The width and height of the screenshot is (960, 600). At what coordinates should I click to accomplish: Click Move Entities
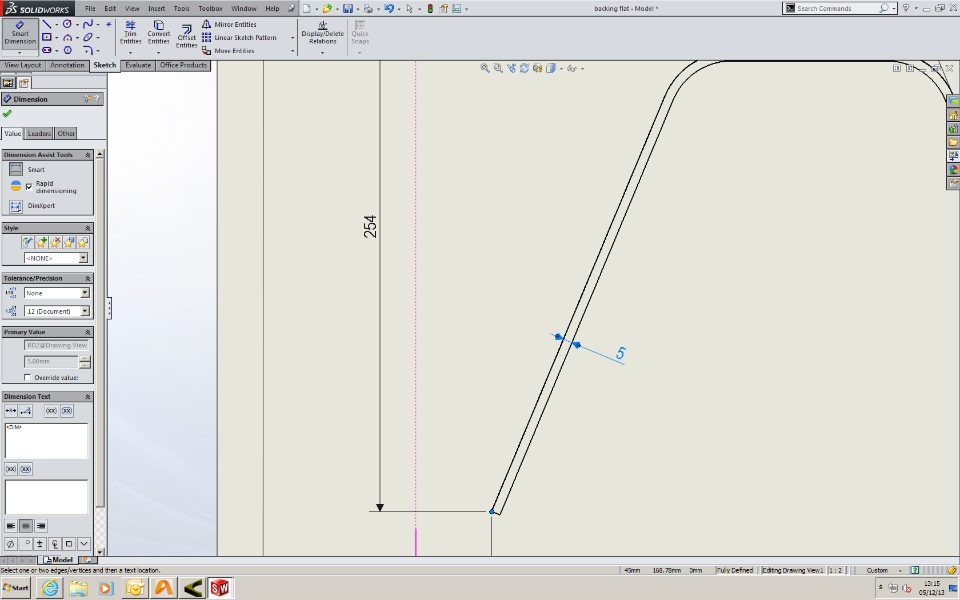coord(228,51)
